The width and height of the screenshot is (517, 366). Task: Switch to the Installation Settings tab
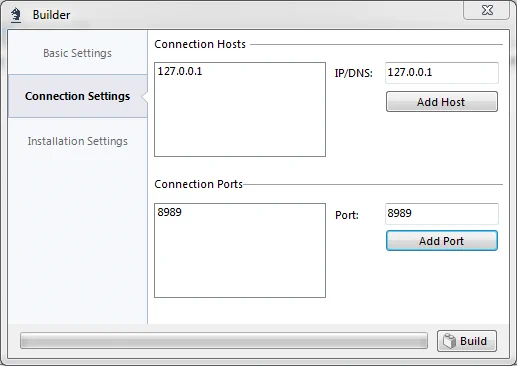[x=77, y=141]
